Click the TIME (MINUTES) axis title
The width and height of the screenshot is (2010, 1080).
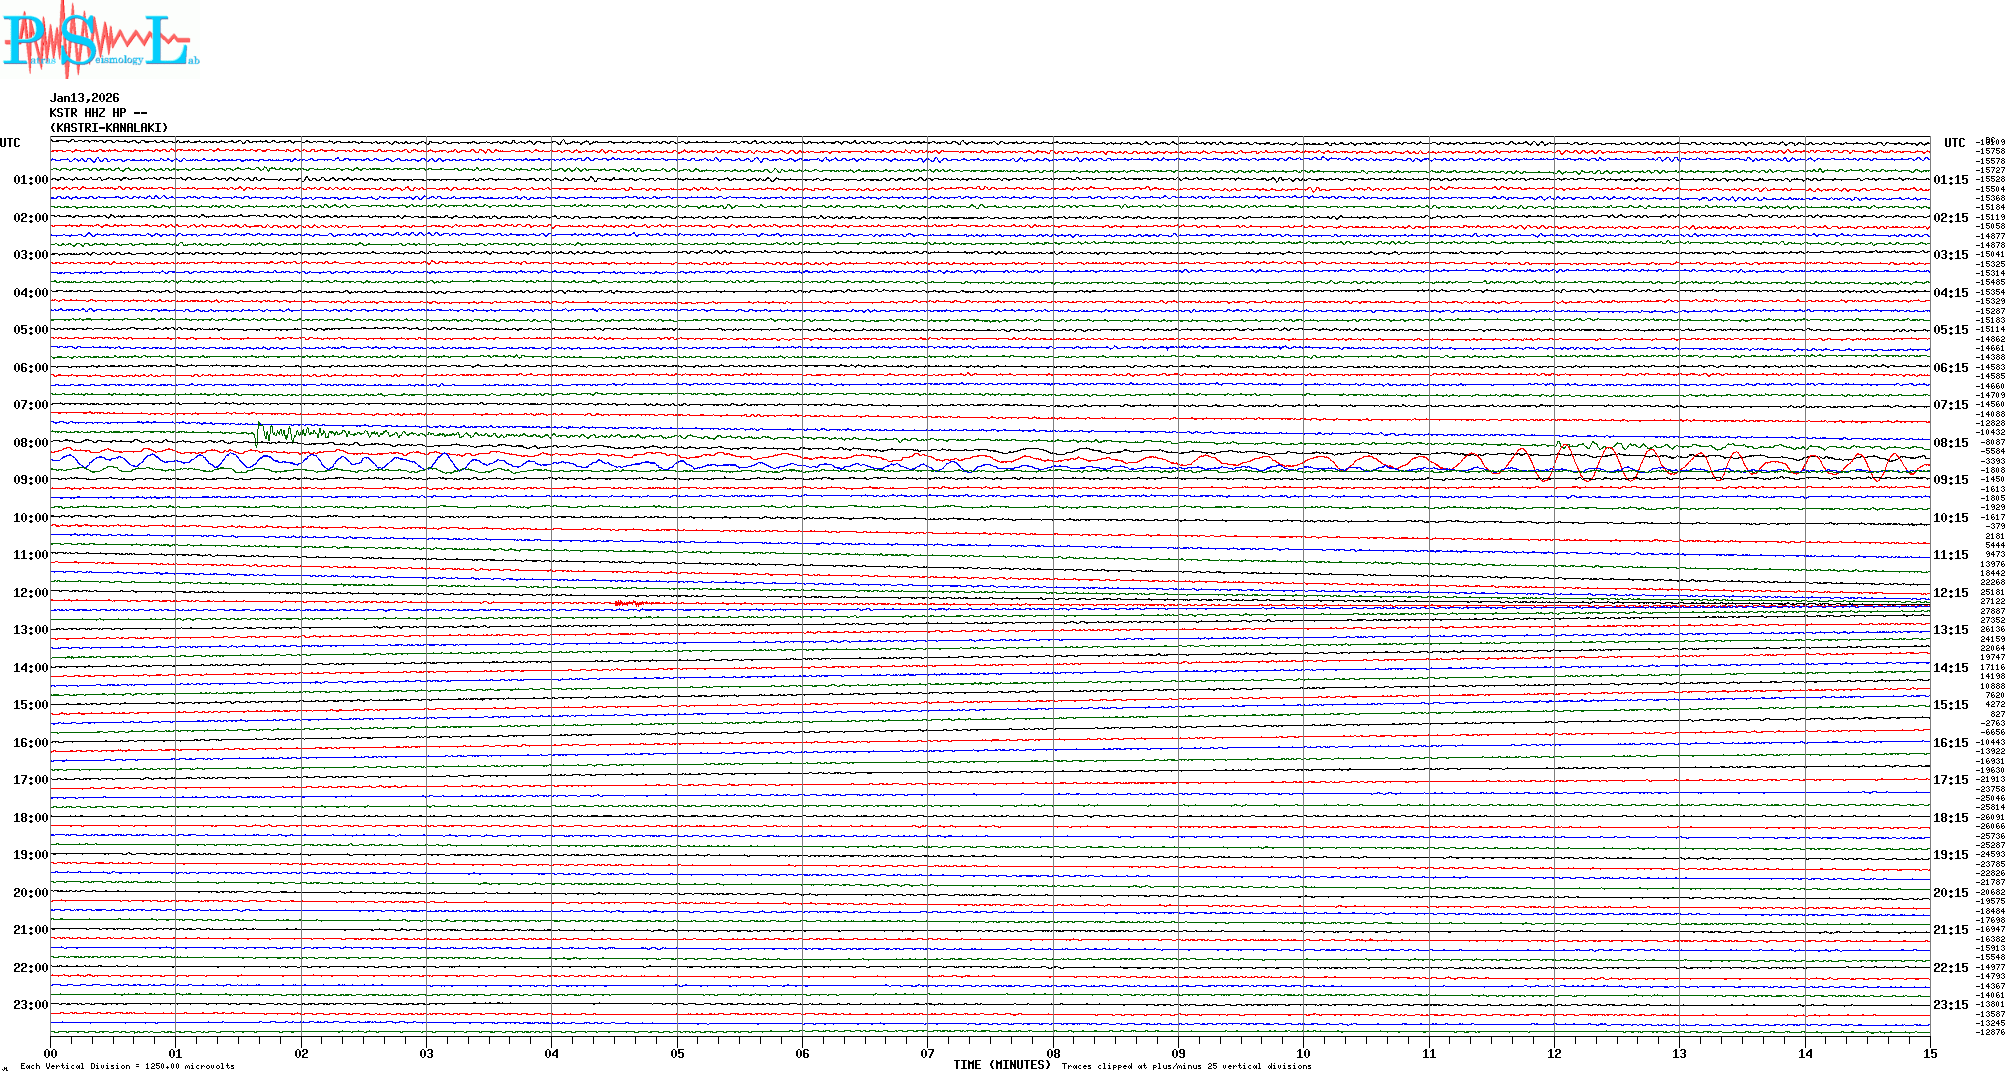click(x=1002, y=1065)
